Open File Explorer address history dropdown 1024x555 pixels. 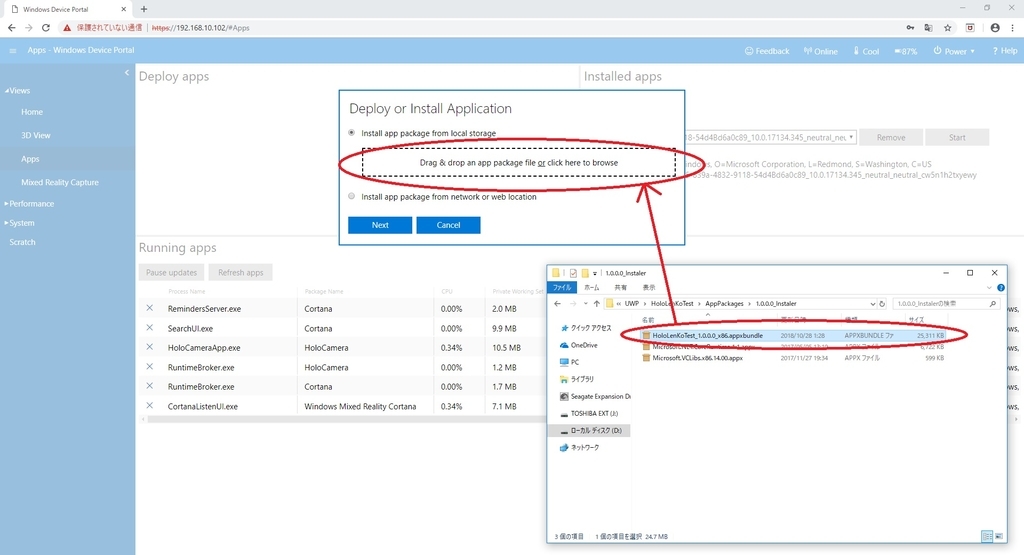(x=872, y=304)
